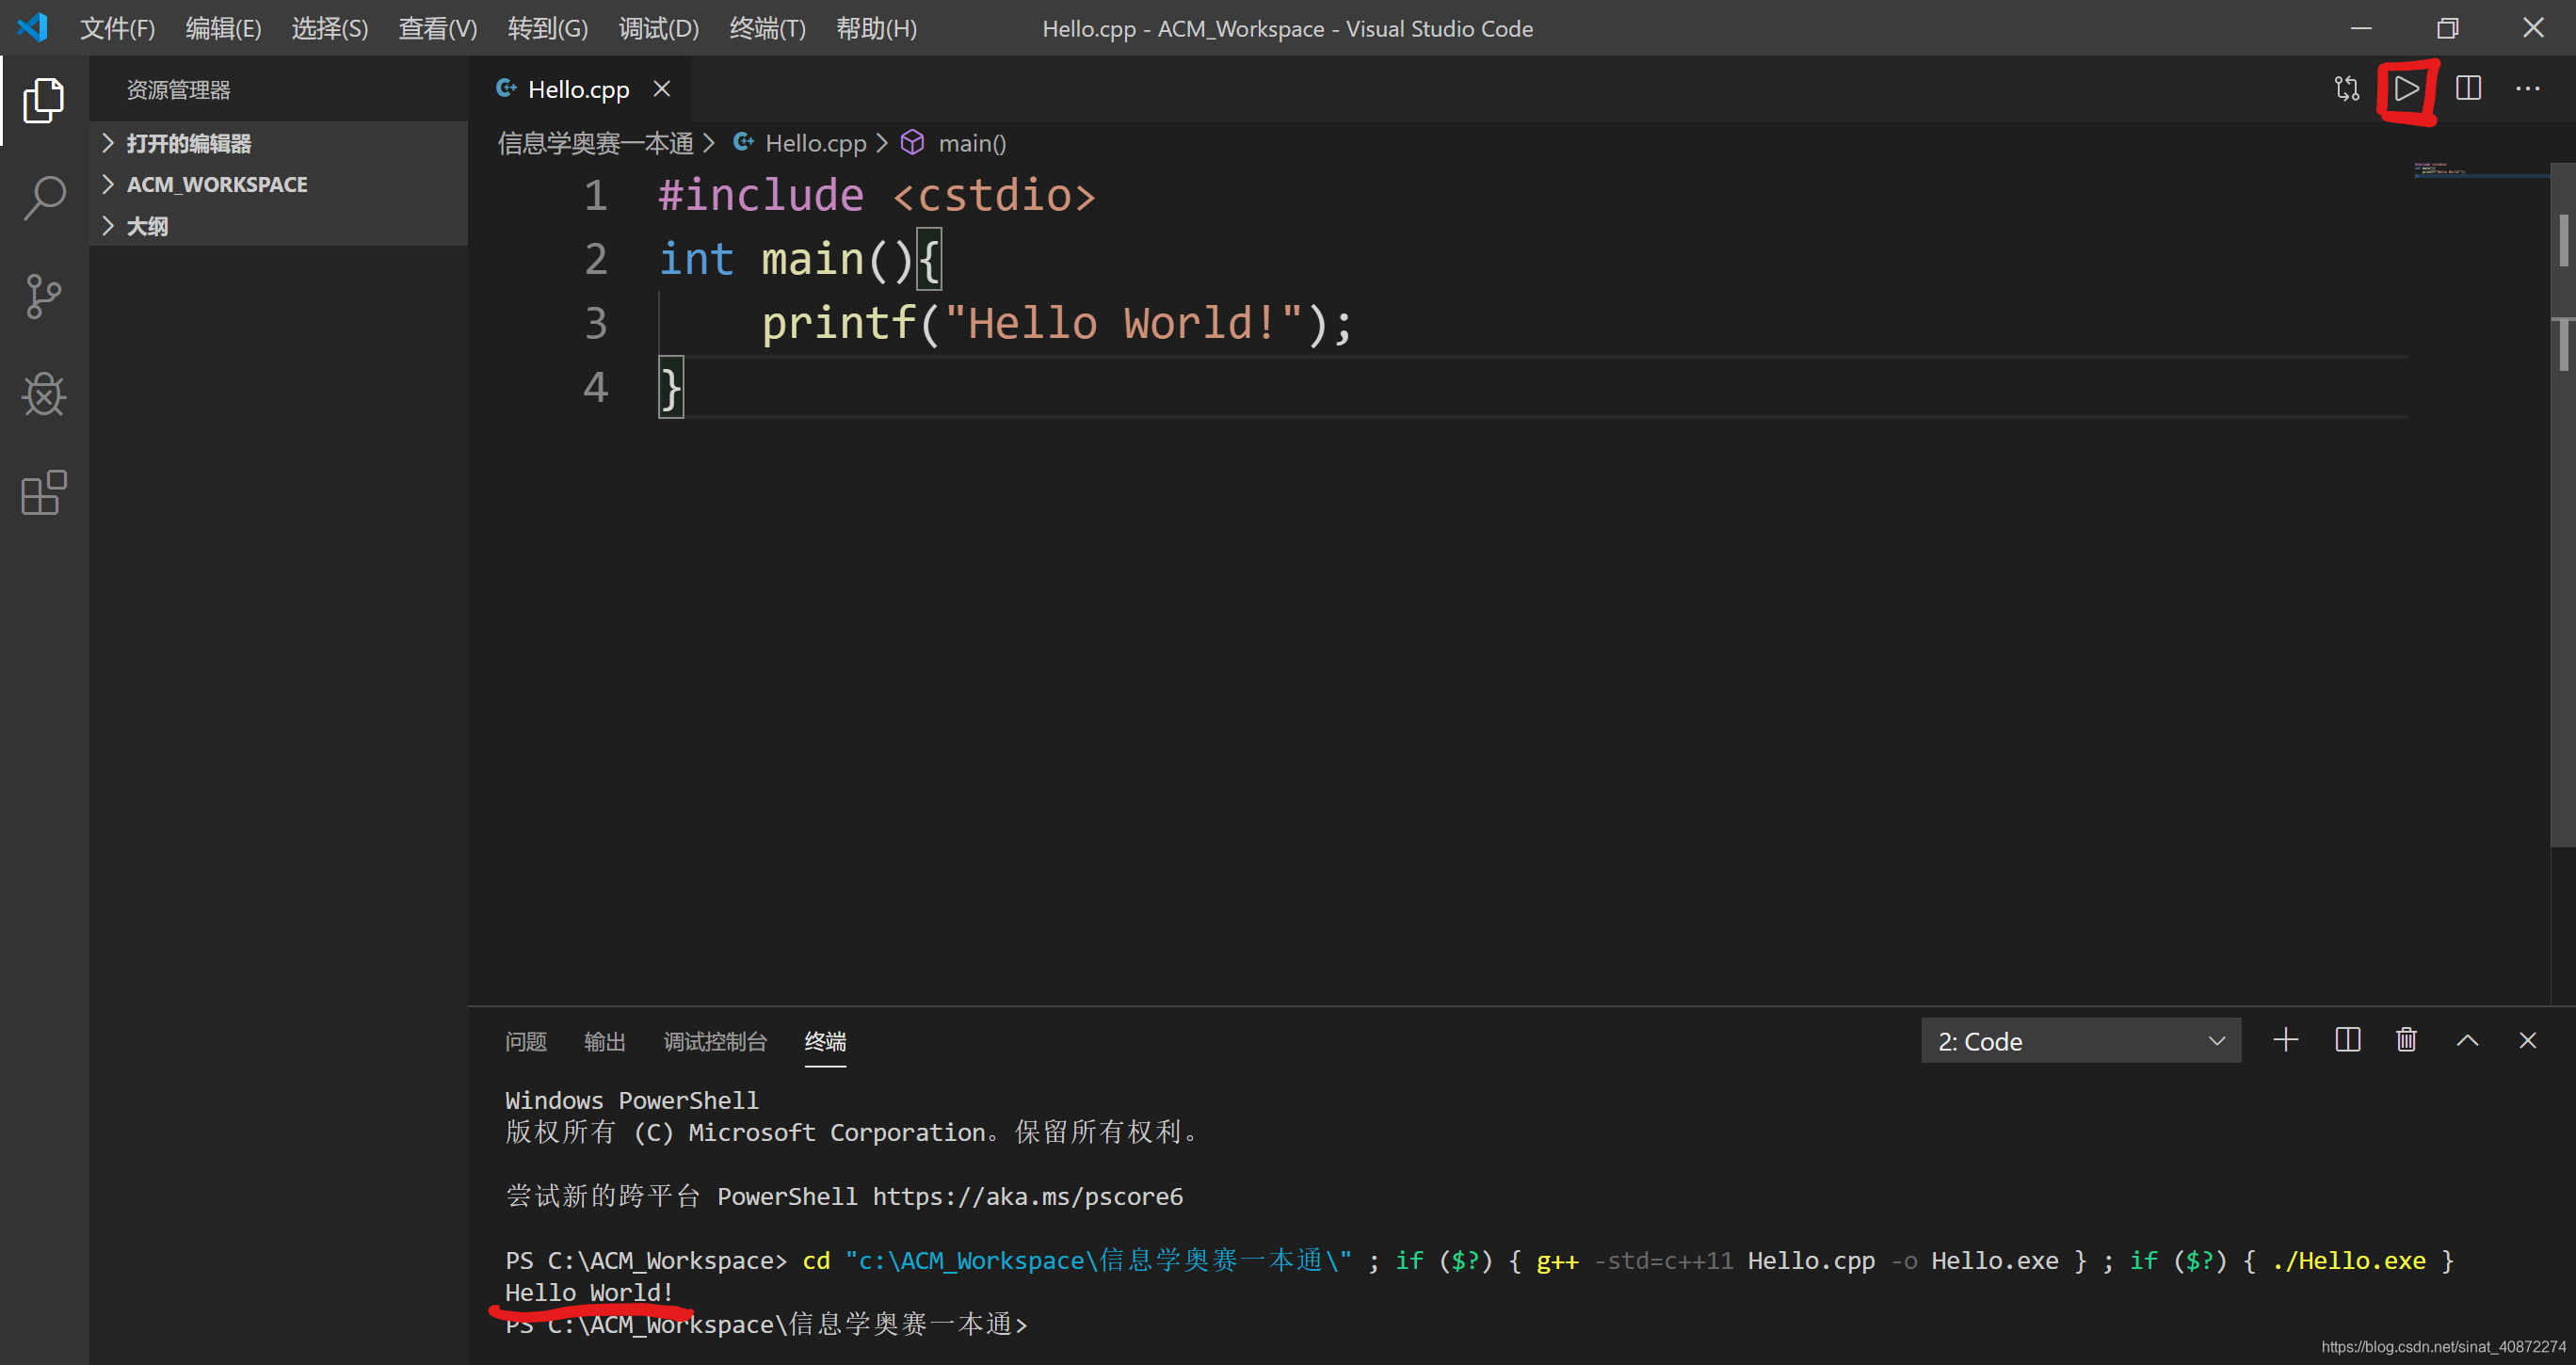Expand the 大纲 outline section
The width and height of the screenshot is (2576, 1365).
279,226
